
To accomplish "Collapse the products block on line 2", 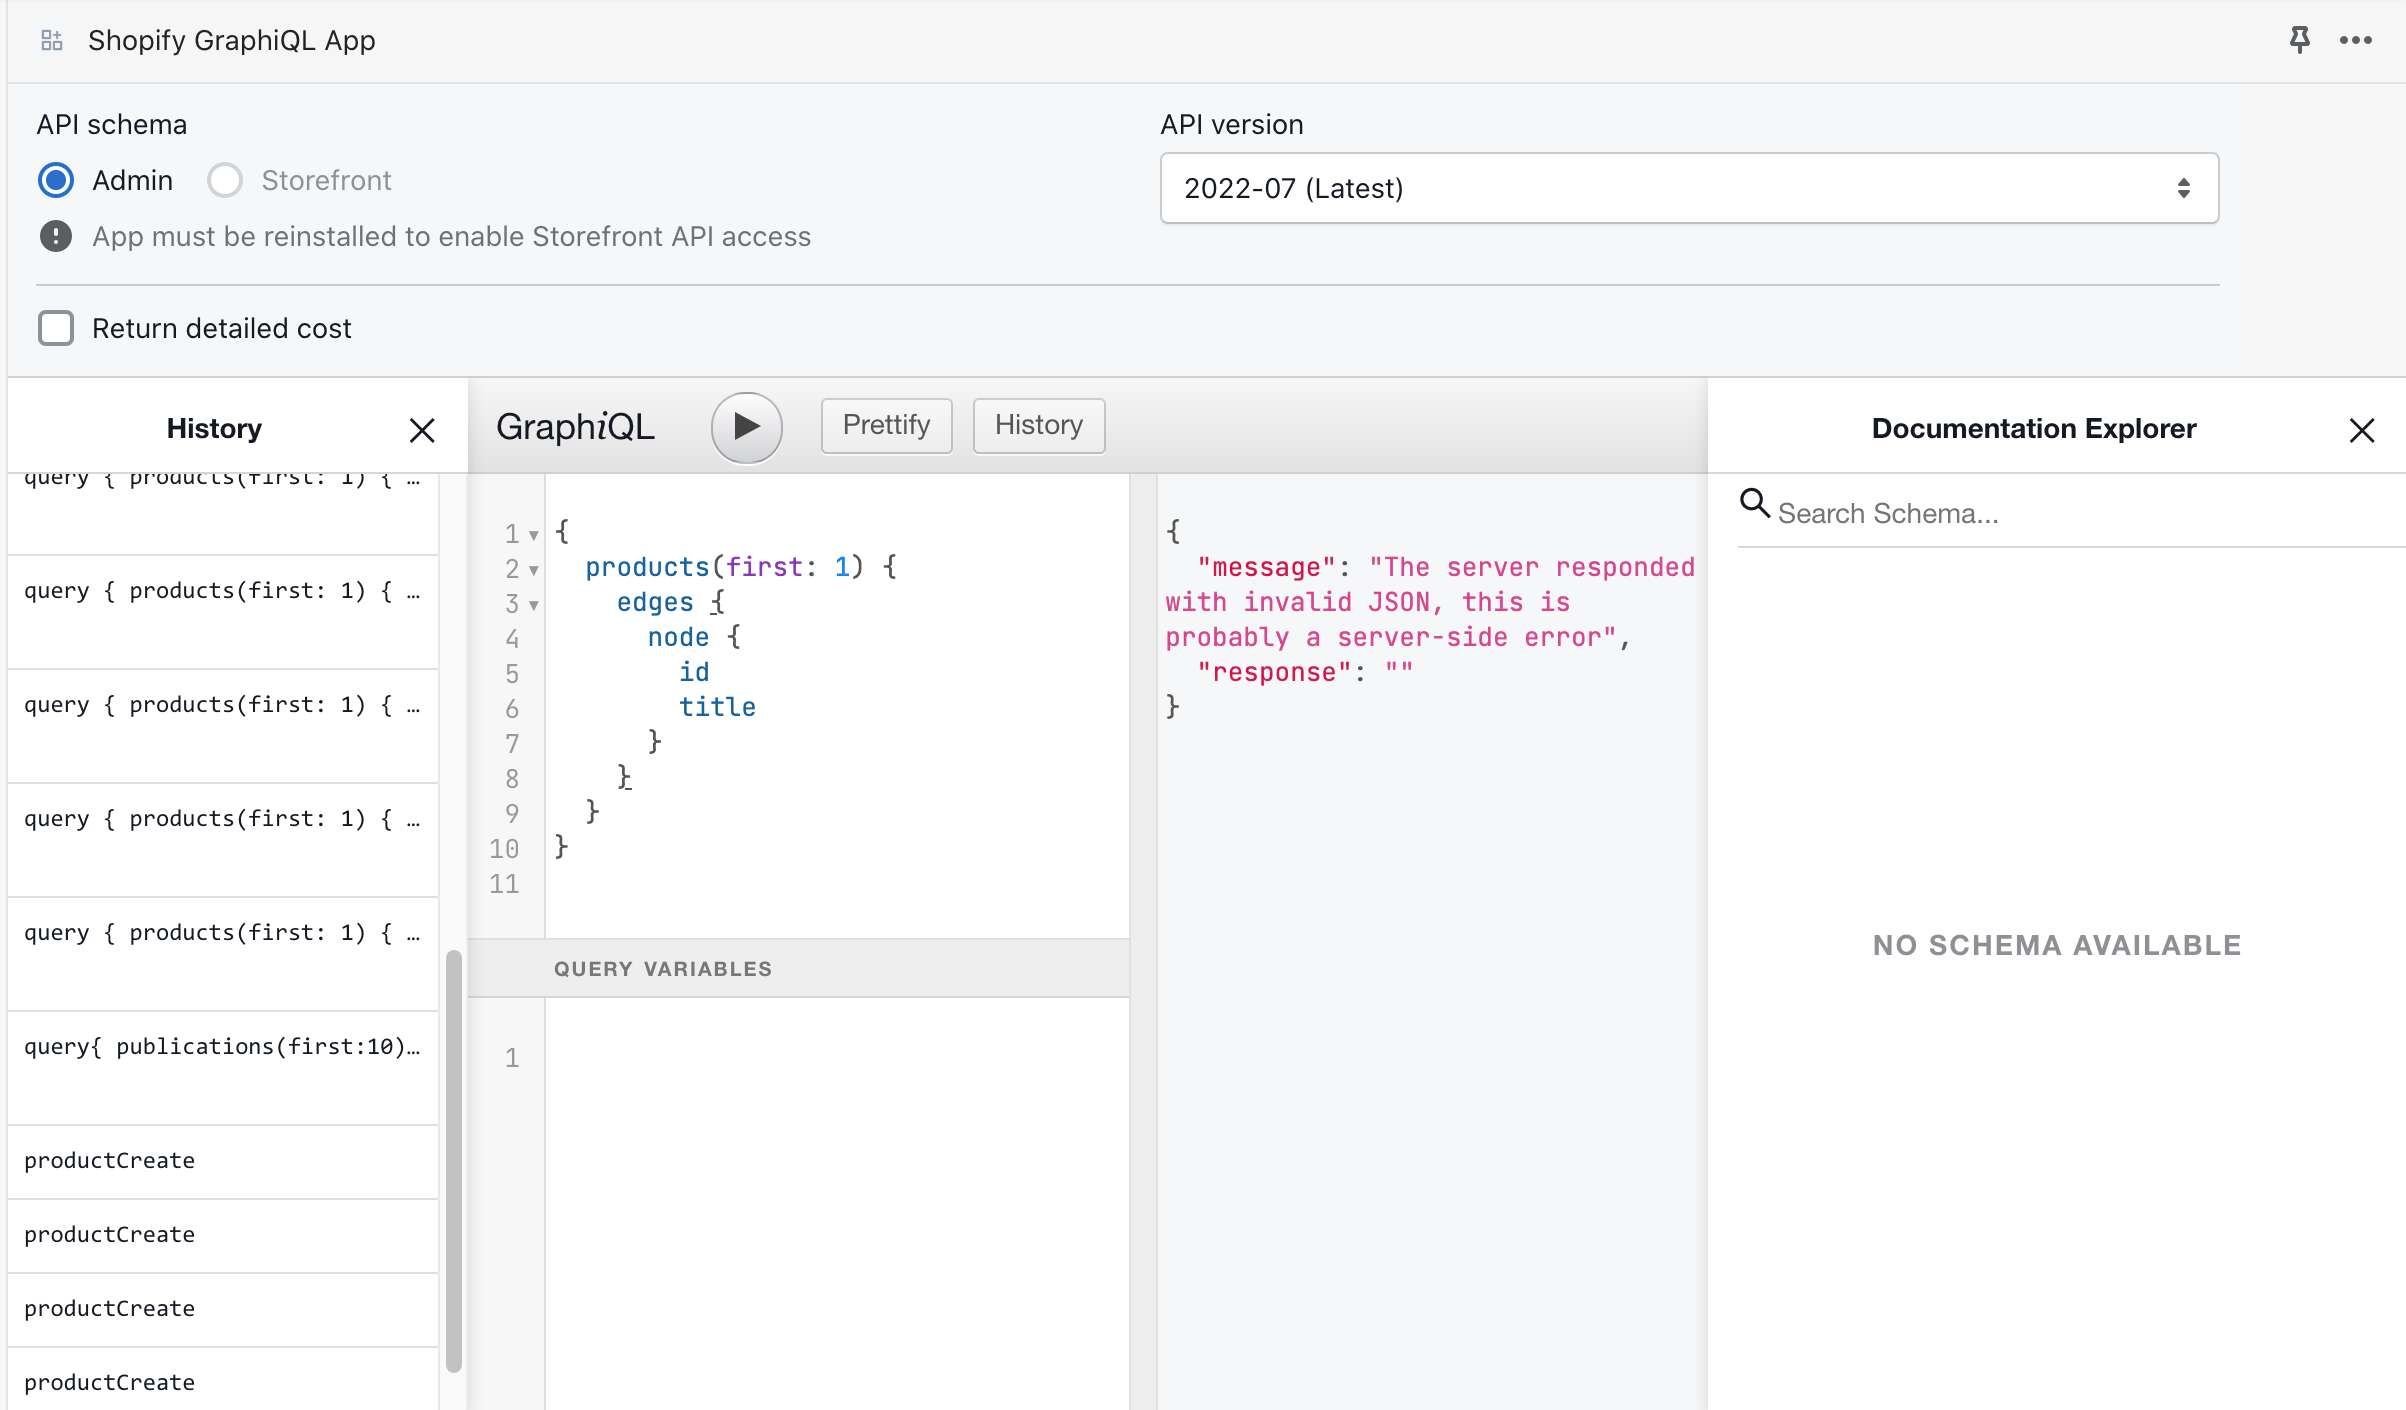I will (x=534, y=570).
